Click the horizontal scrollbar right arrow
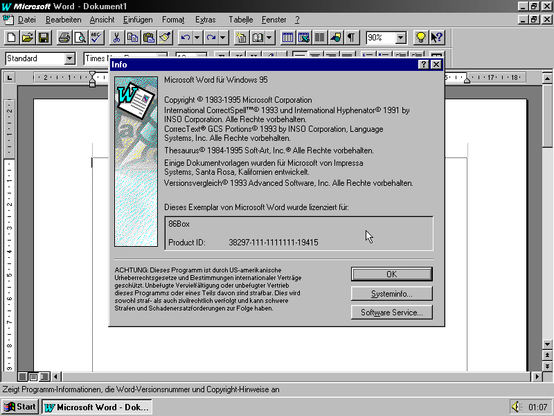Image resolution: width=554 pixels, height=416 pixels. pos(537,377)
